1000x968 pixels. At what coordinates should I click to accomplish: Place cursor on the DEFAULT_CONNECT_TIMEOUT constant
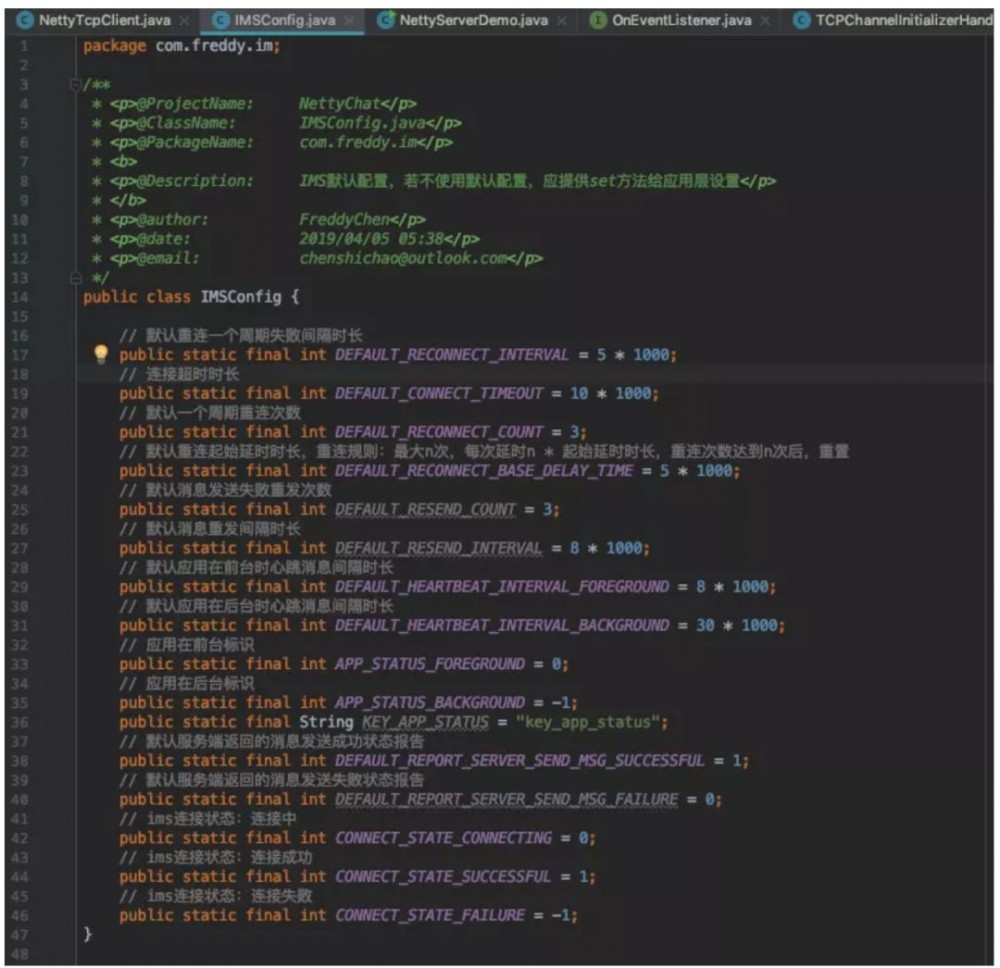pyautogui.click(x=438, y=393)
